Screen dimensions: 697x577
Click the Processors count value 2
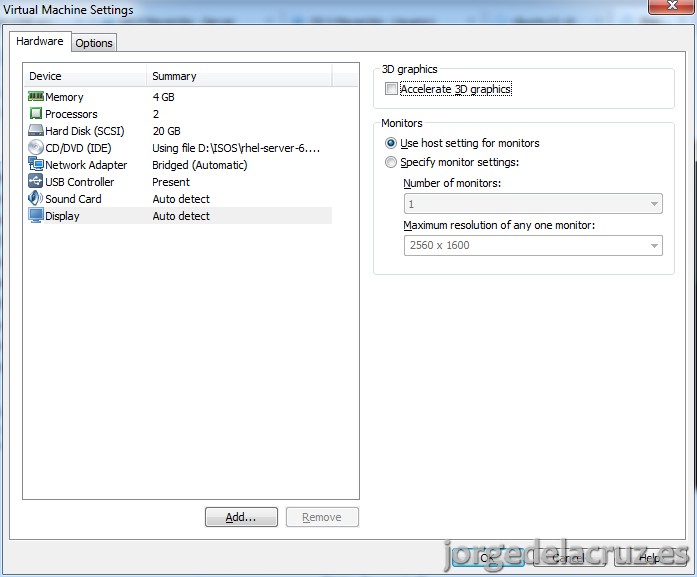click(x=156, y=114)
